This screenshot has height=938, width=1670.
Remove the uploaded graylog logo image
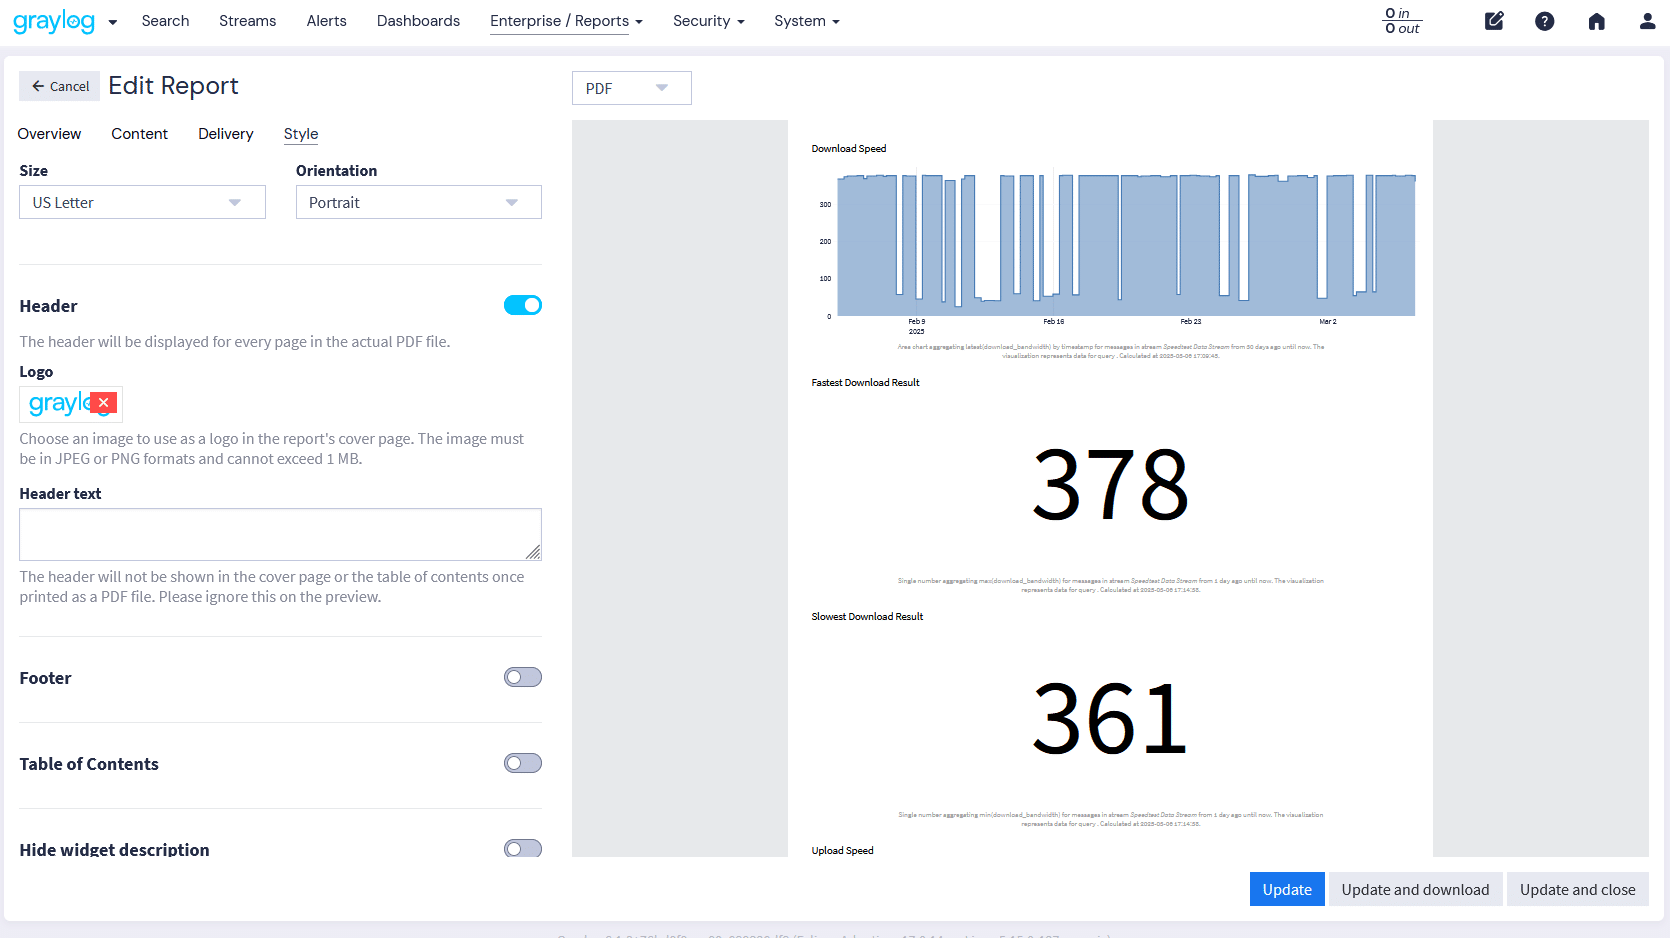[103, 402]
